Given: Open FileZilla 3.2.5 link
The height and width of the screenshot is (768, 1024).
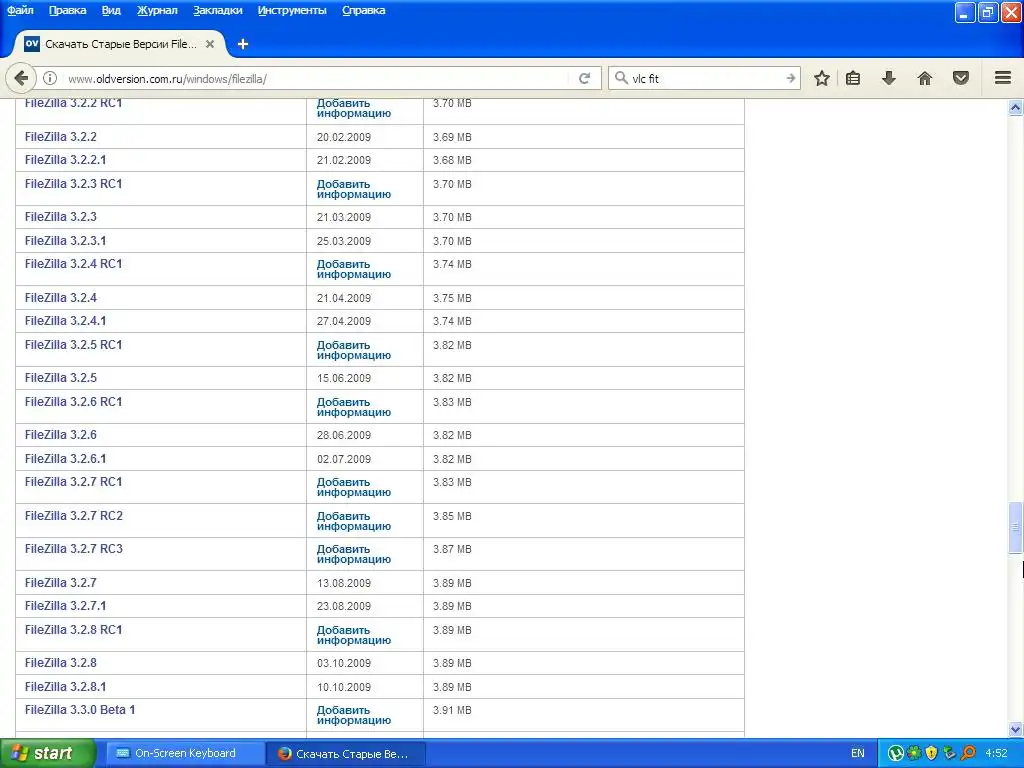Looking at the screenshot, I should coord(61,377).
